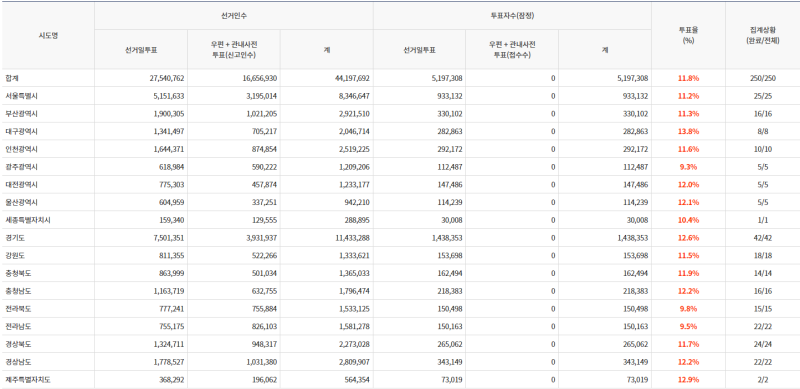Click 전라북도 15/15 count status
Viewport: 800px width, 389px height.
(762, 309)
